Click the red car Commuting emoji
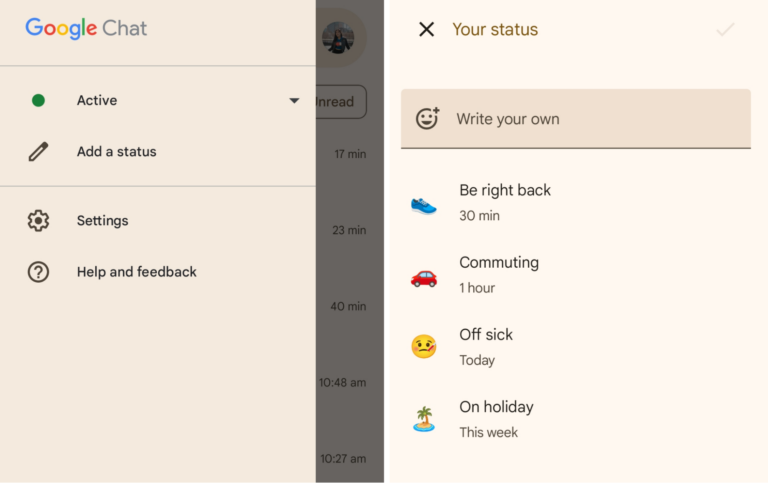 point(424,276)
